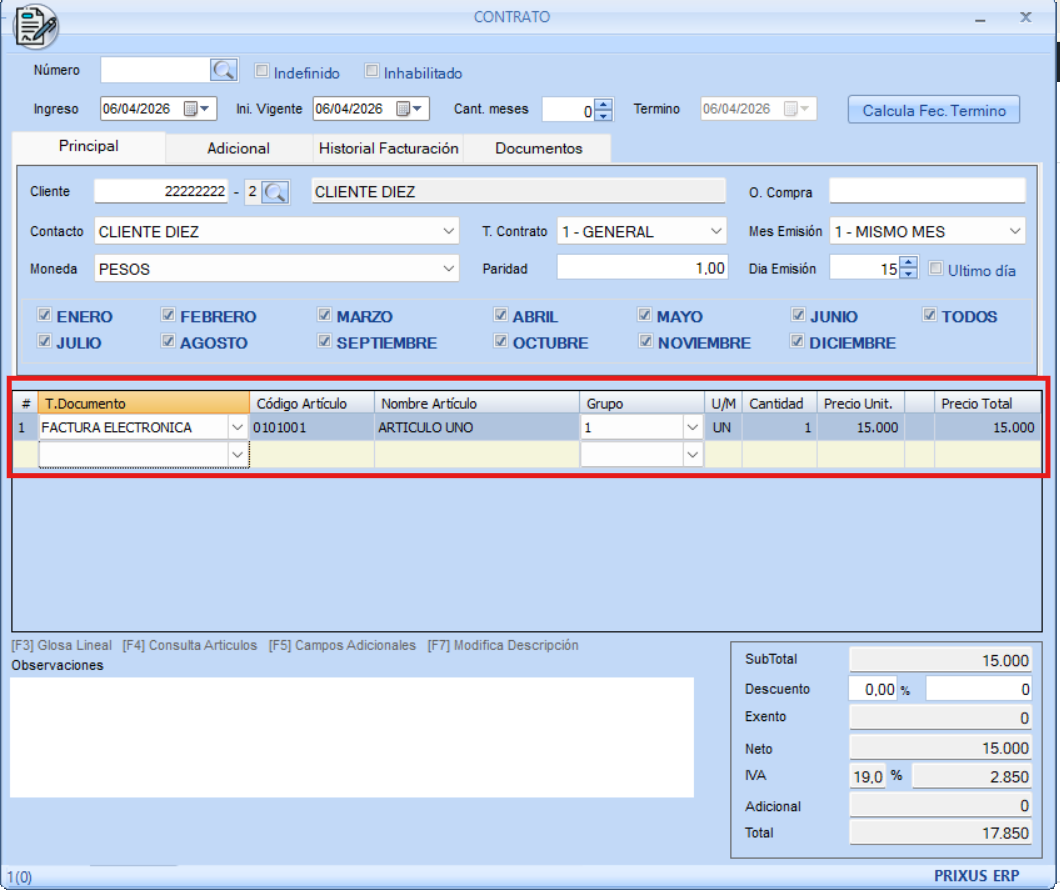Open the Historial Facturación tab
The image size is (1060, 892).
(388, 148)
